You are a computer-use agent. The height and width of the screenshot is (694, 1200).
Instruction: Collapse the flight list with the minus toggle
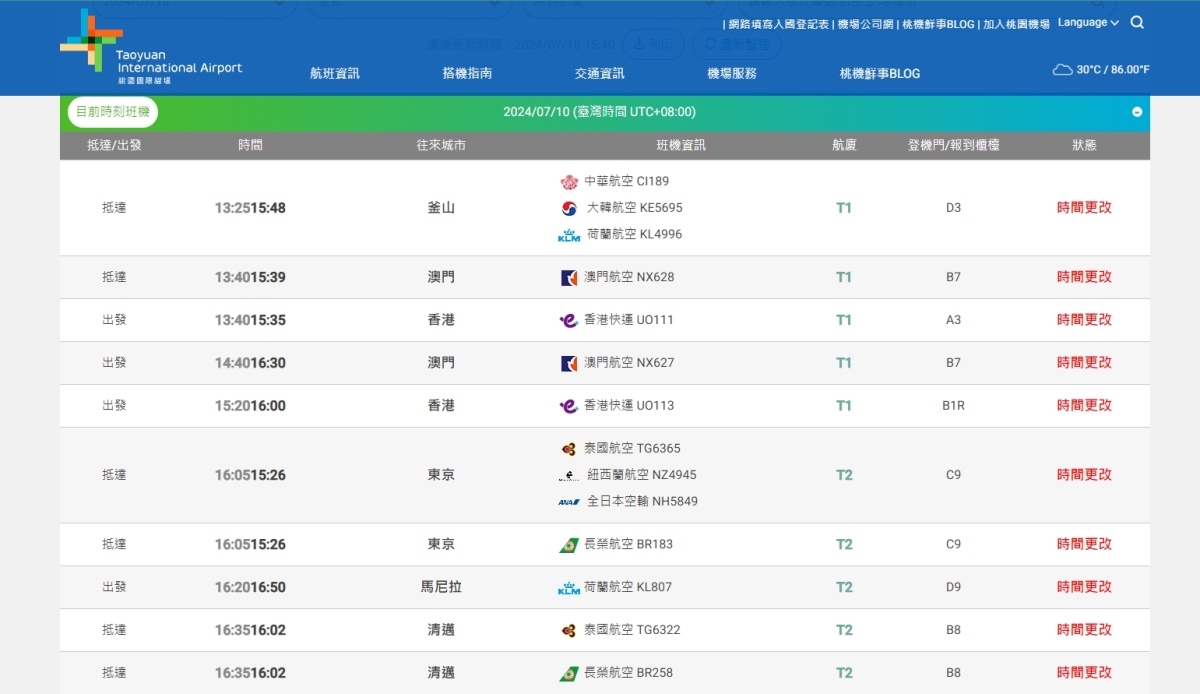click(1137, 112)
